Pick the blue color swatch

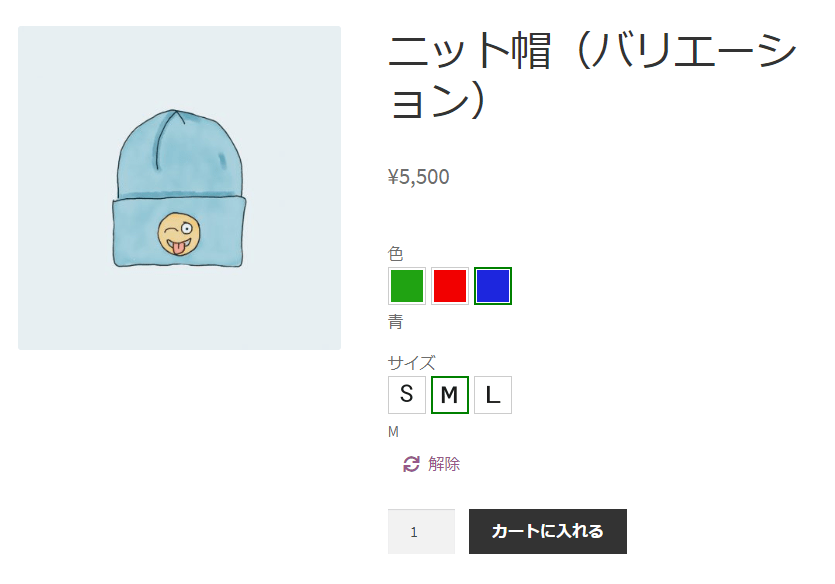tap(493, 286)
